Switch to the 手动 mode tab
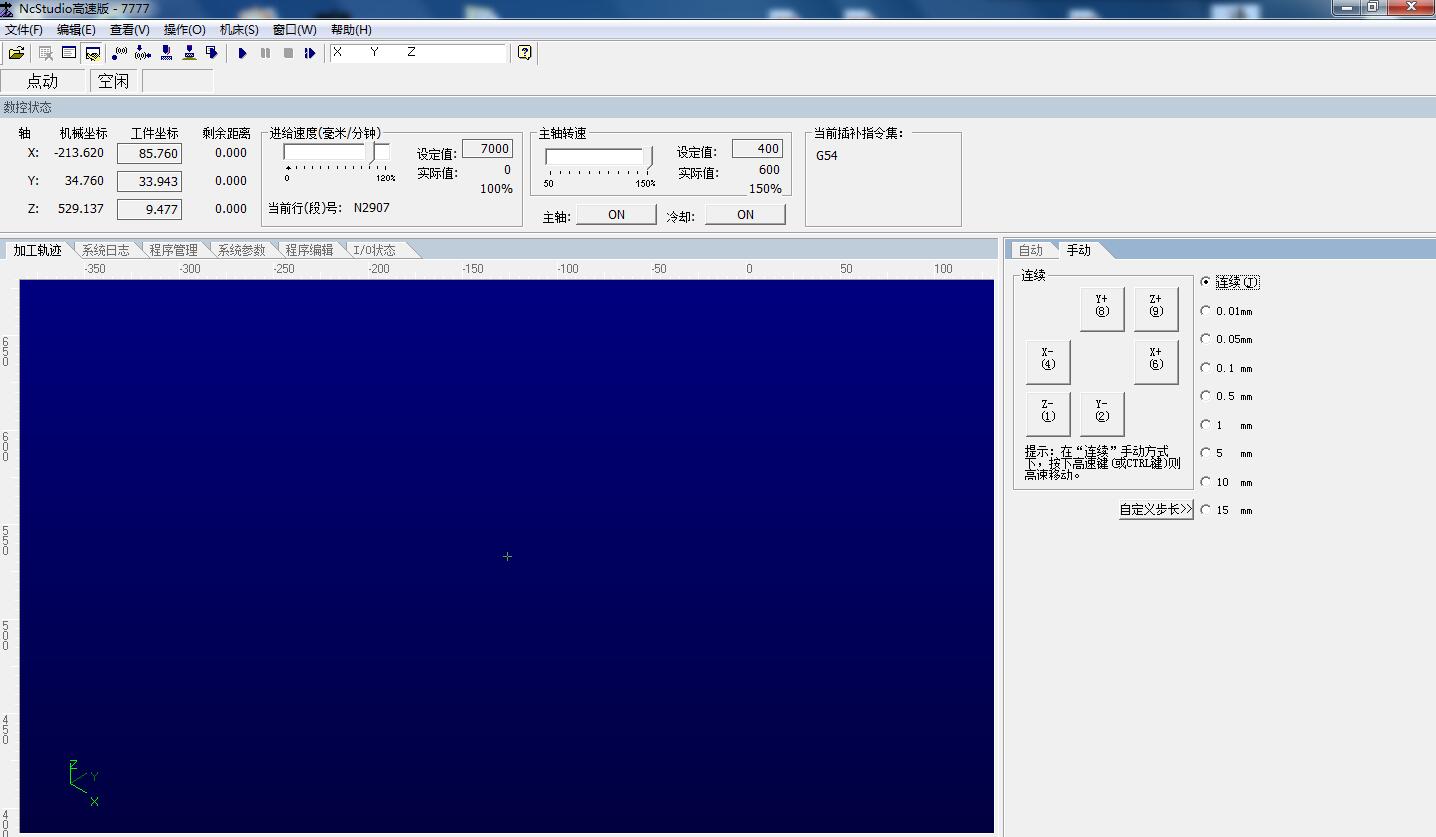This screenshot has width=1436, height=837. [x=1078, y=250]
